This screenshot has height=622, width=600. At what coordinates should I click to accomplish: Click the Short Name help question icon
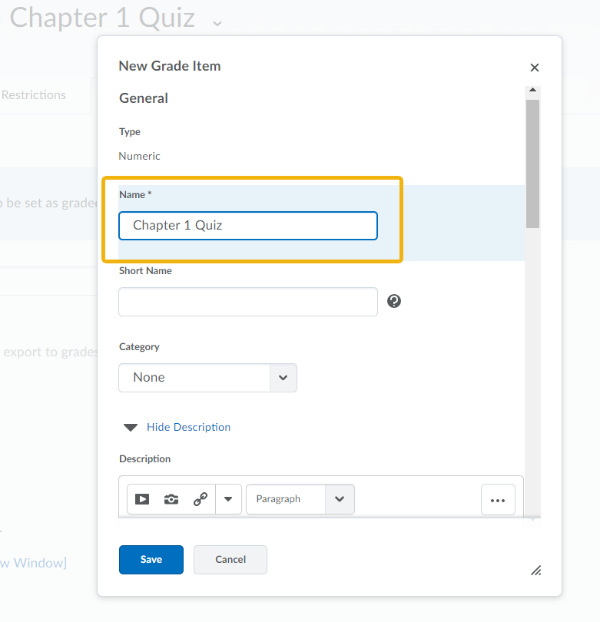coord(394,301)
